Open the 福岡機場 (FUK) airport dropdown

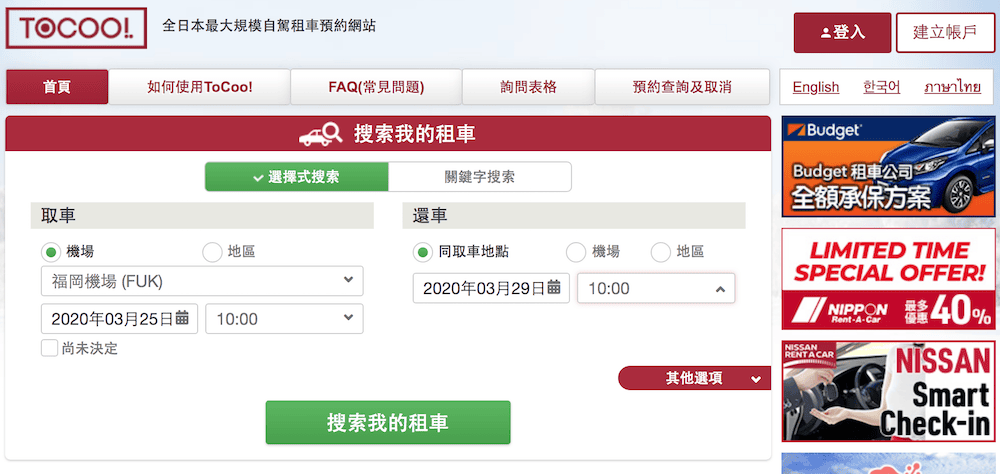tap(202, 281)
